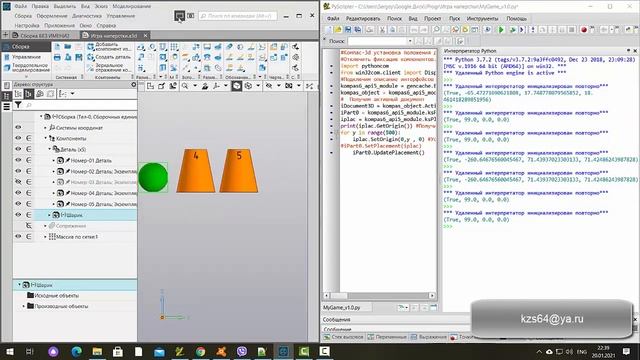Viewport: 640px width, 360px height.
Task: Open the Моделирование menu in Kompas
Action: (131, 6)
